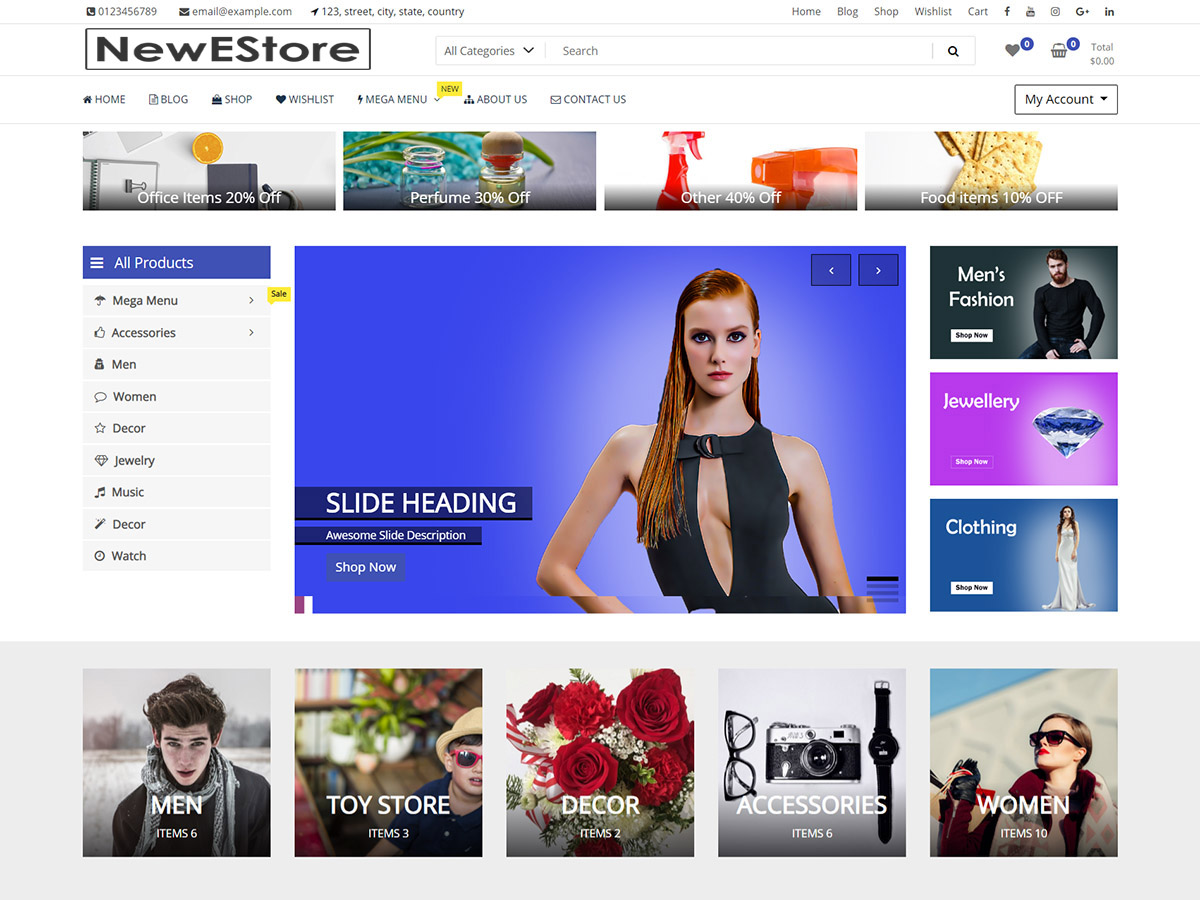Go to the previous slide arrow
Image resolution: width=1200 pixels, height=900 pixels.
coord(831,270)
